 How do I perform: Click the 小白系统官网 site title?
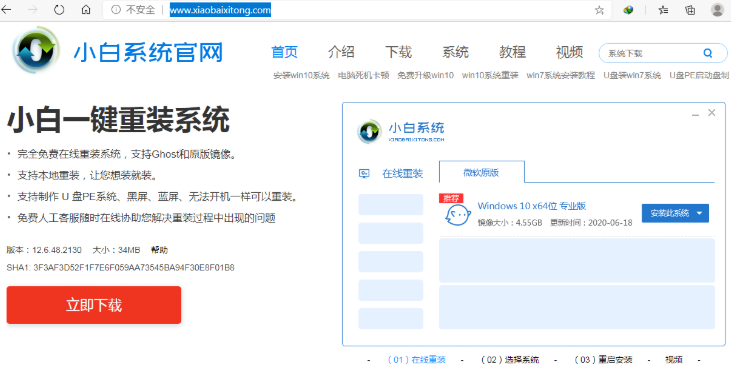148,53
